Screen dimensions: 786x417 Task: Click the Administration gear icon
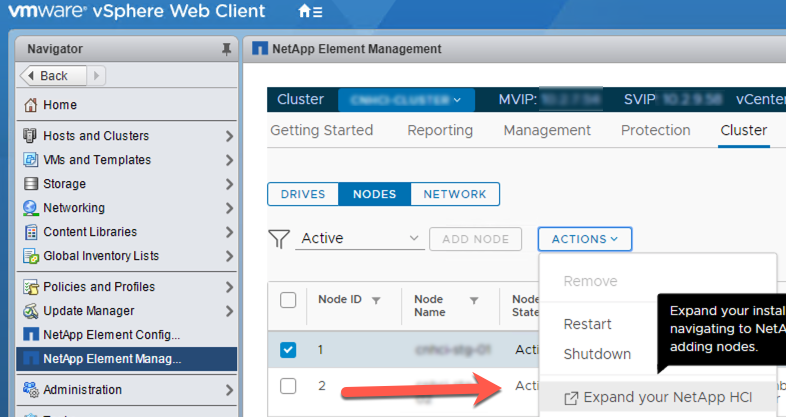pyautogui.click(x=31, y=389)
